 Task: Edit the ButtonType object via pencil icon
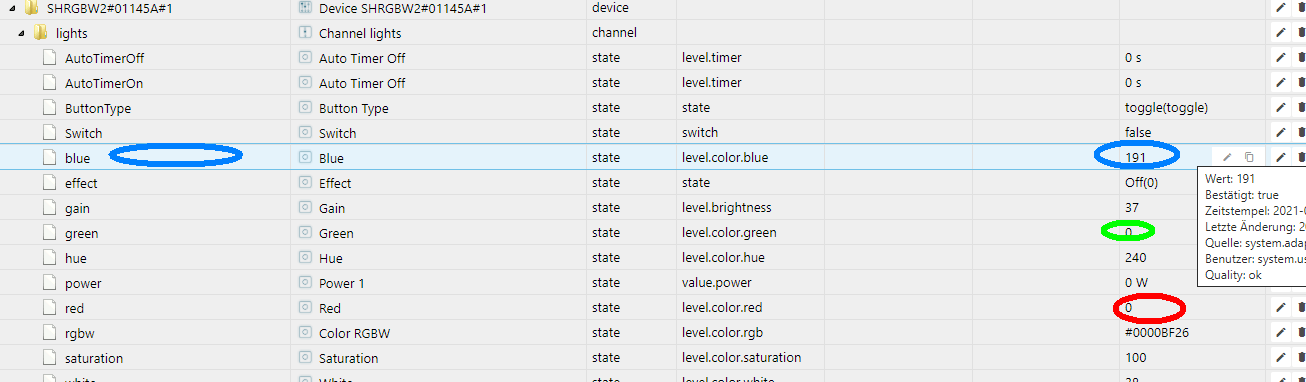[x=1280, y=108]
